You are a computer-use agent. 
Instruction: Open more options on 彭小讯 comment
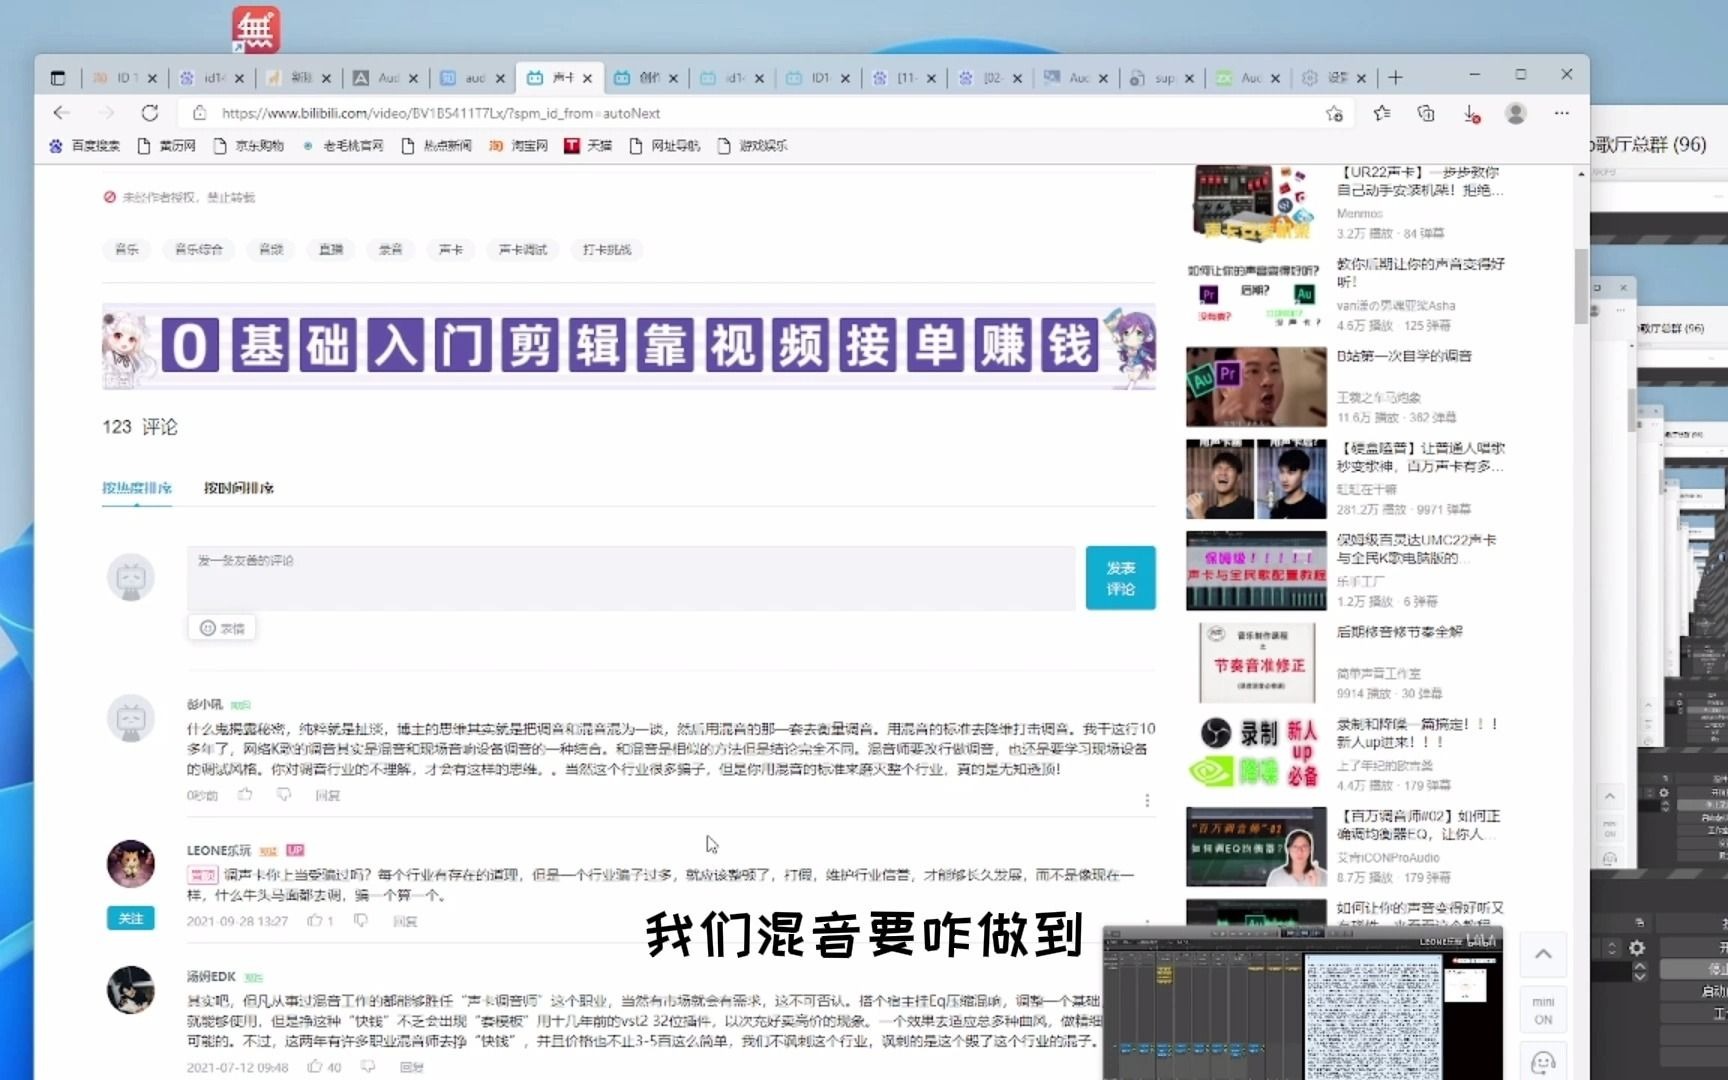[1147, 800]
